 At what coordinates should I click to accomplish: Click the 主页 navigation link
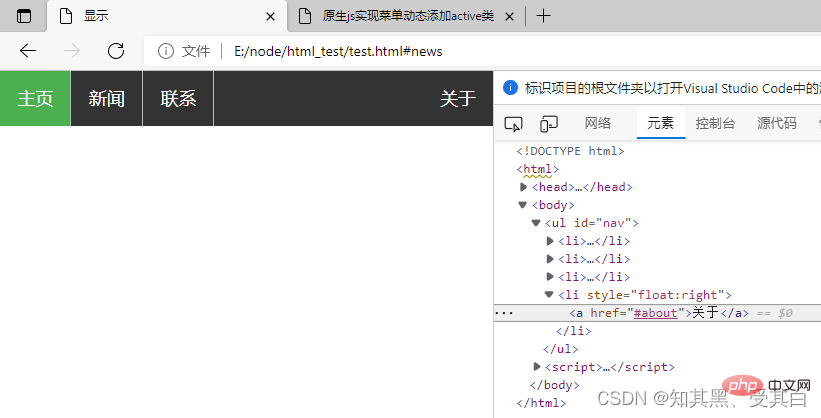(x=35, y=98)
